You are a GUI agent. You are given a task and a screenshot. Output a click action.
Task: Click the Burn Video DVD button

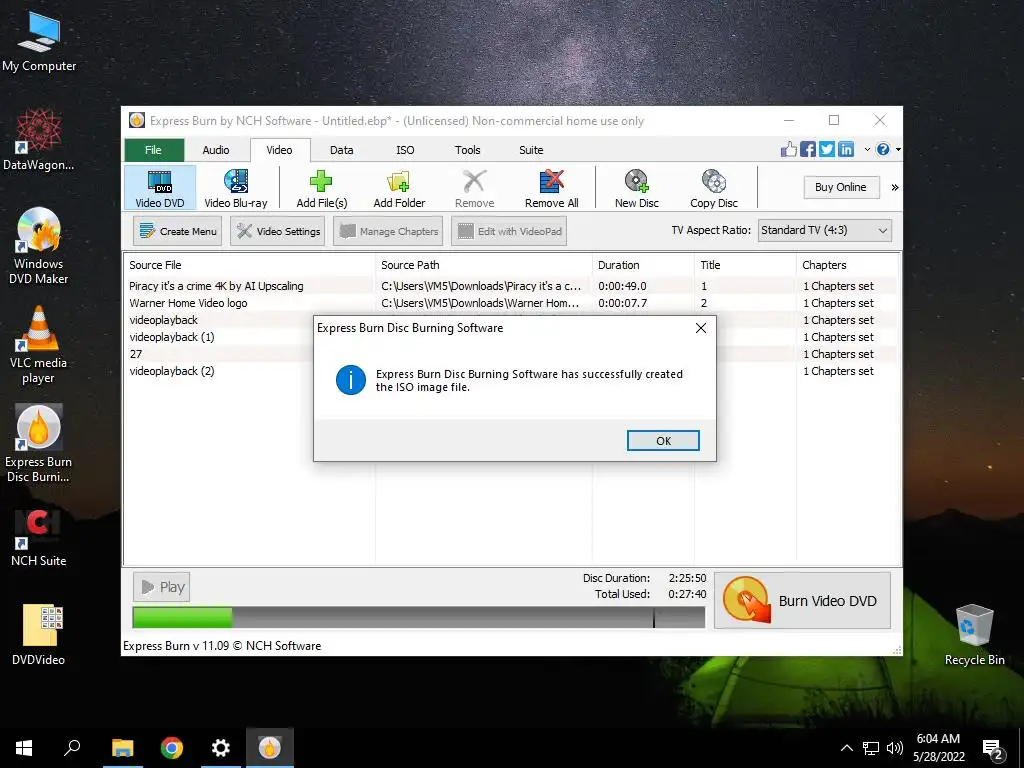pyautogui.click(x=803, y=601)
